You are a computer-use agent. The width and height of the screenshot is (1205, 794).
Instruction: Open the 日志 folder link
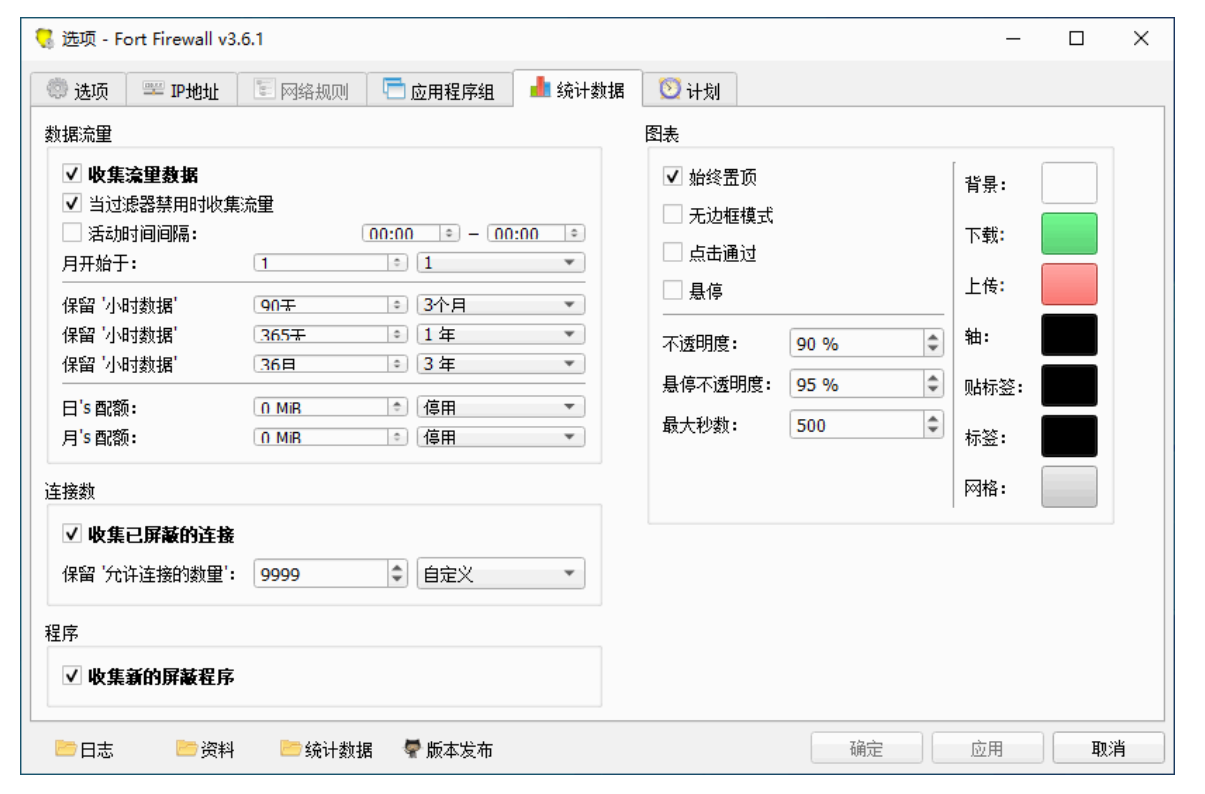84,749
